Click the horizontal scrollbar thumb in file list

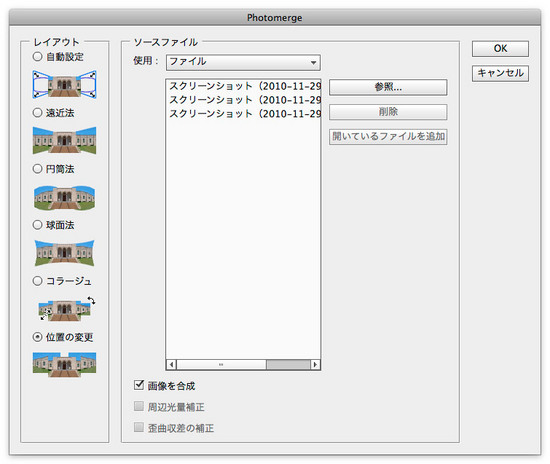(288, 364)
